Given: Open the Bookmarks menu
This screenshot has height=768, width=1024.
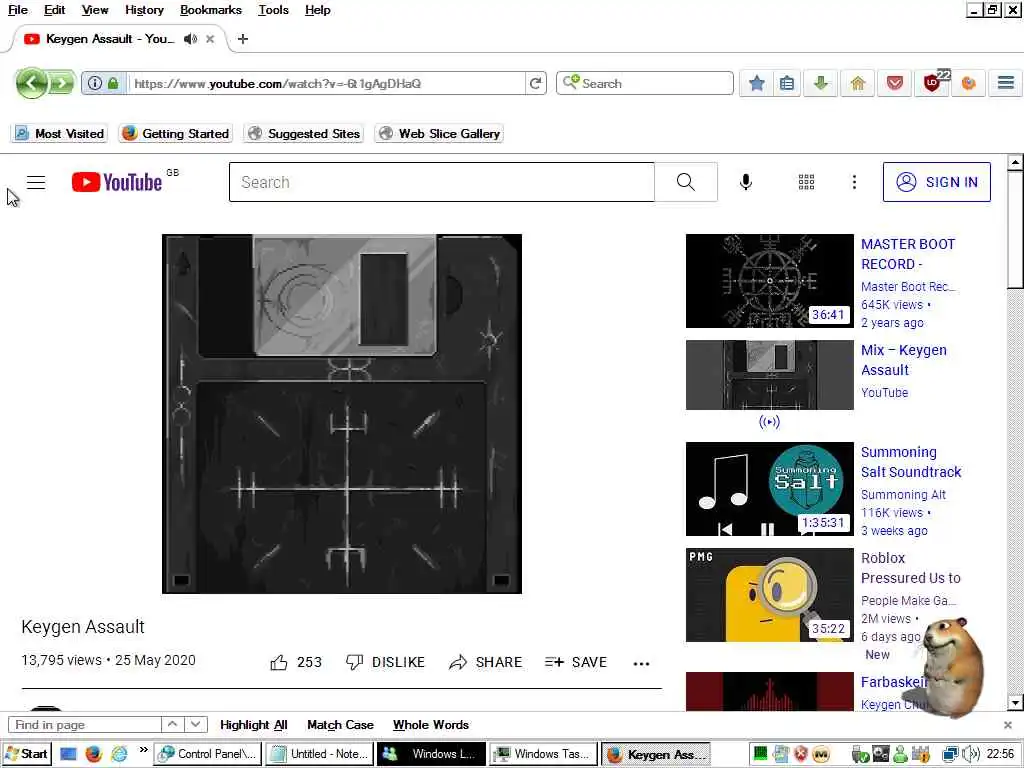Looking at the screenshot, I should click(x=210, y=10).
